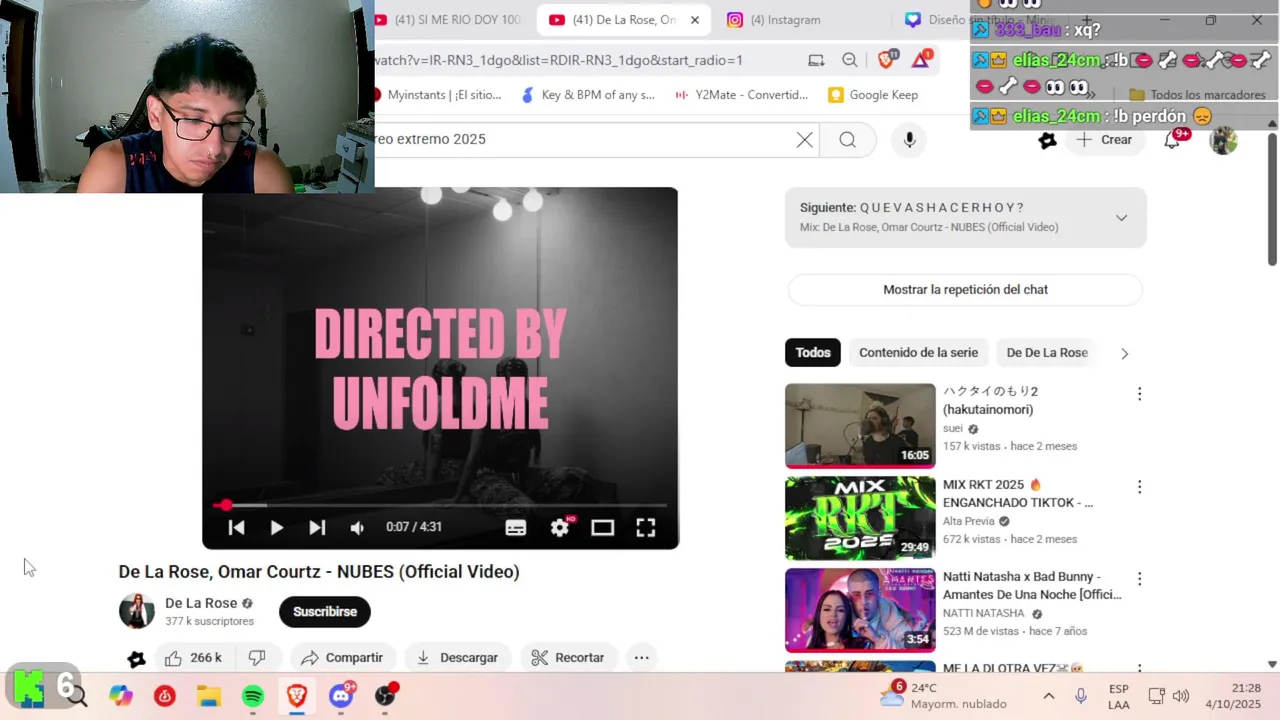The height and width of the screenshot is (720, 1280).
Task: Open hakutainomori video thumbnail
Action: coord(860,426)
